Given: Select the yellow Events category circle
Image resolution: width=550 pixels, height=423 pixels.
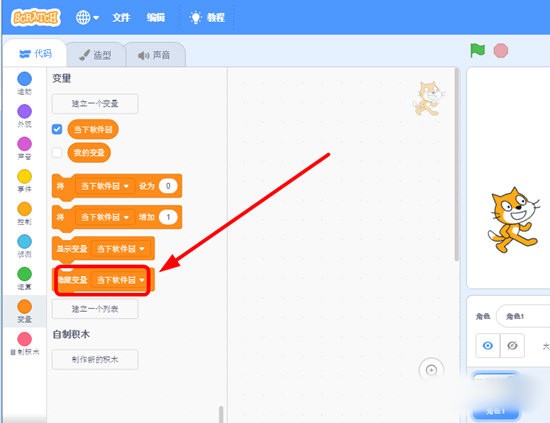Looking at the screenshot, I should [25, 176].
